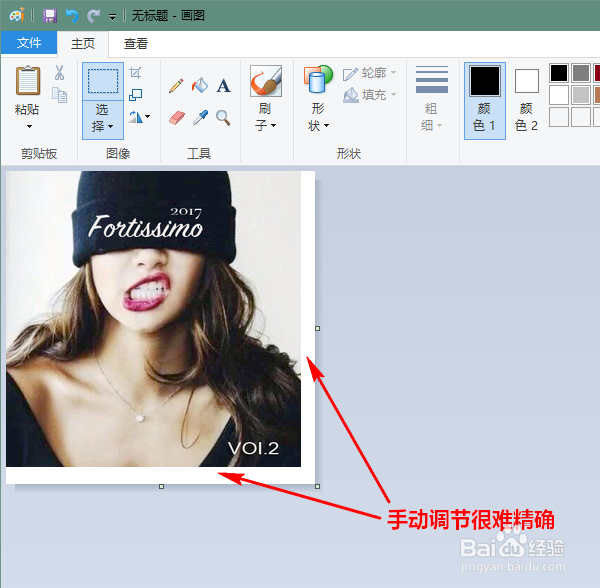Select 颜色 2 background color box
The height and width of the screenshot is (588, 600).
point(527,101)
